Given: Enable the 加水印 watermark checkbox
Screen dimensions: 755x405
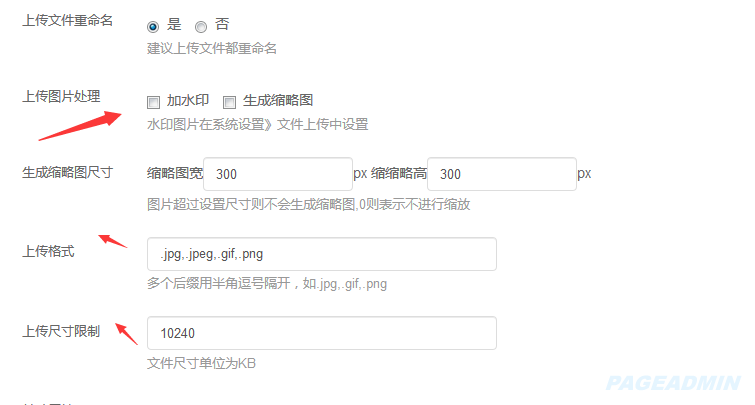Looking at the screenshot, I should [x=154, y=102].
